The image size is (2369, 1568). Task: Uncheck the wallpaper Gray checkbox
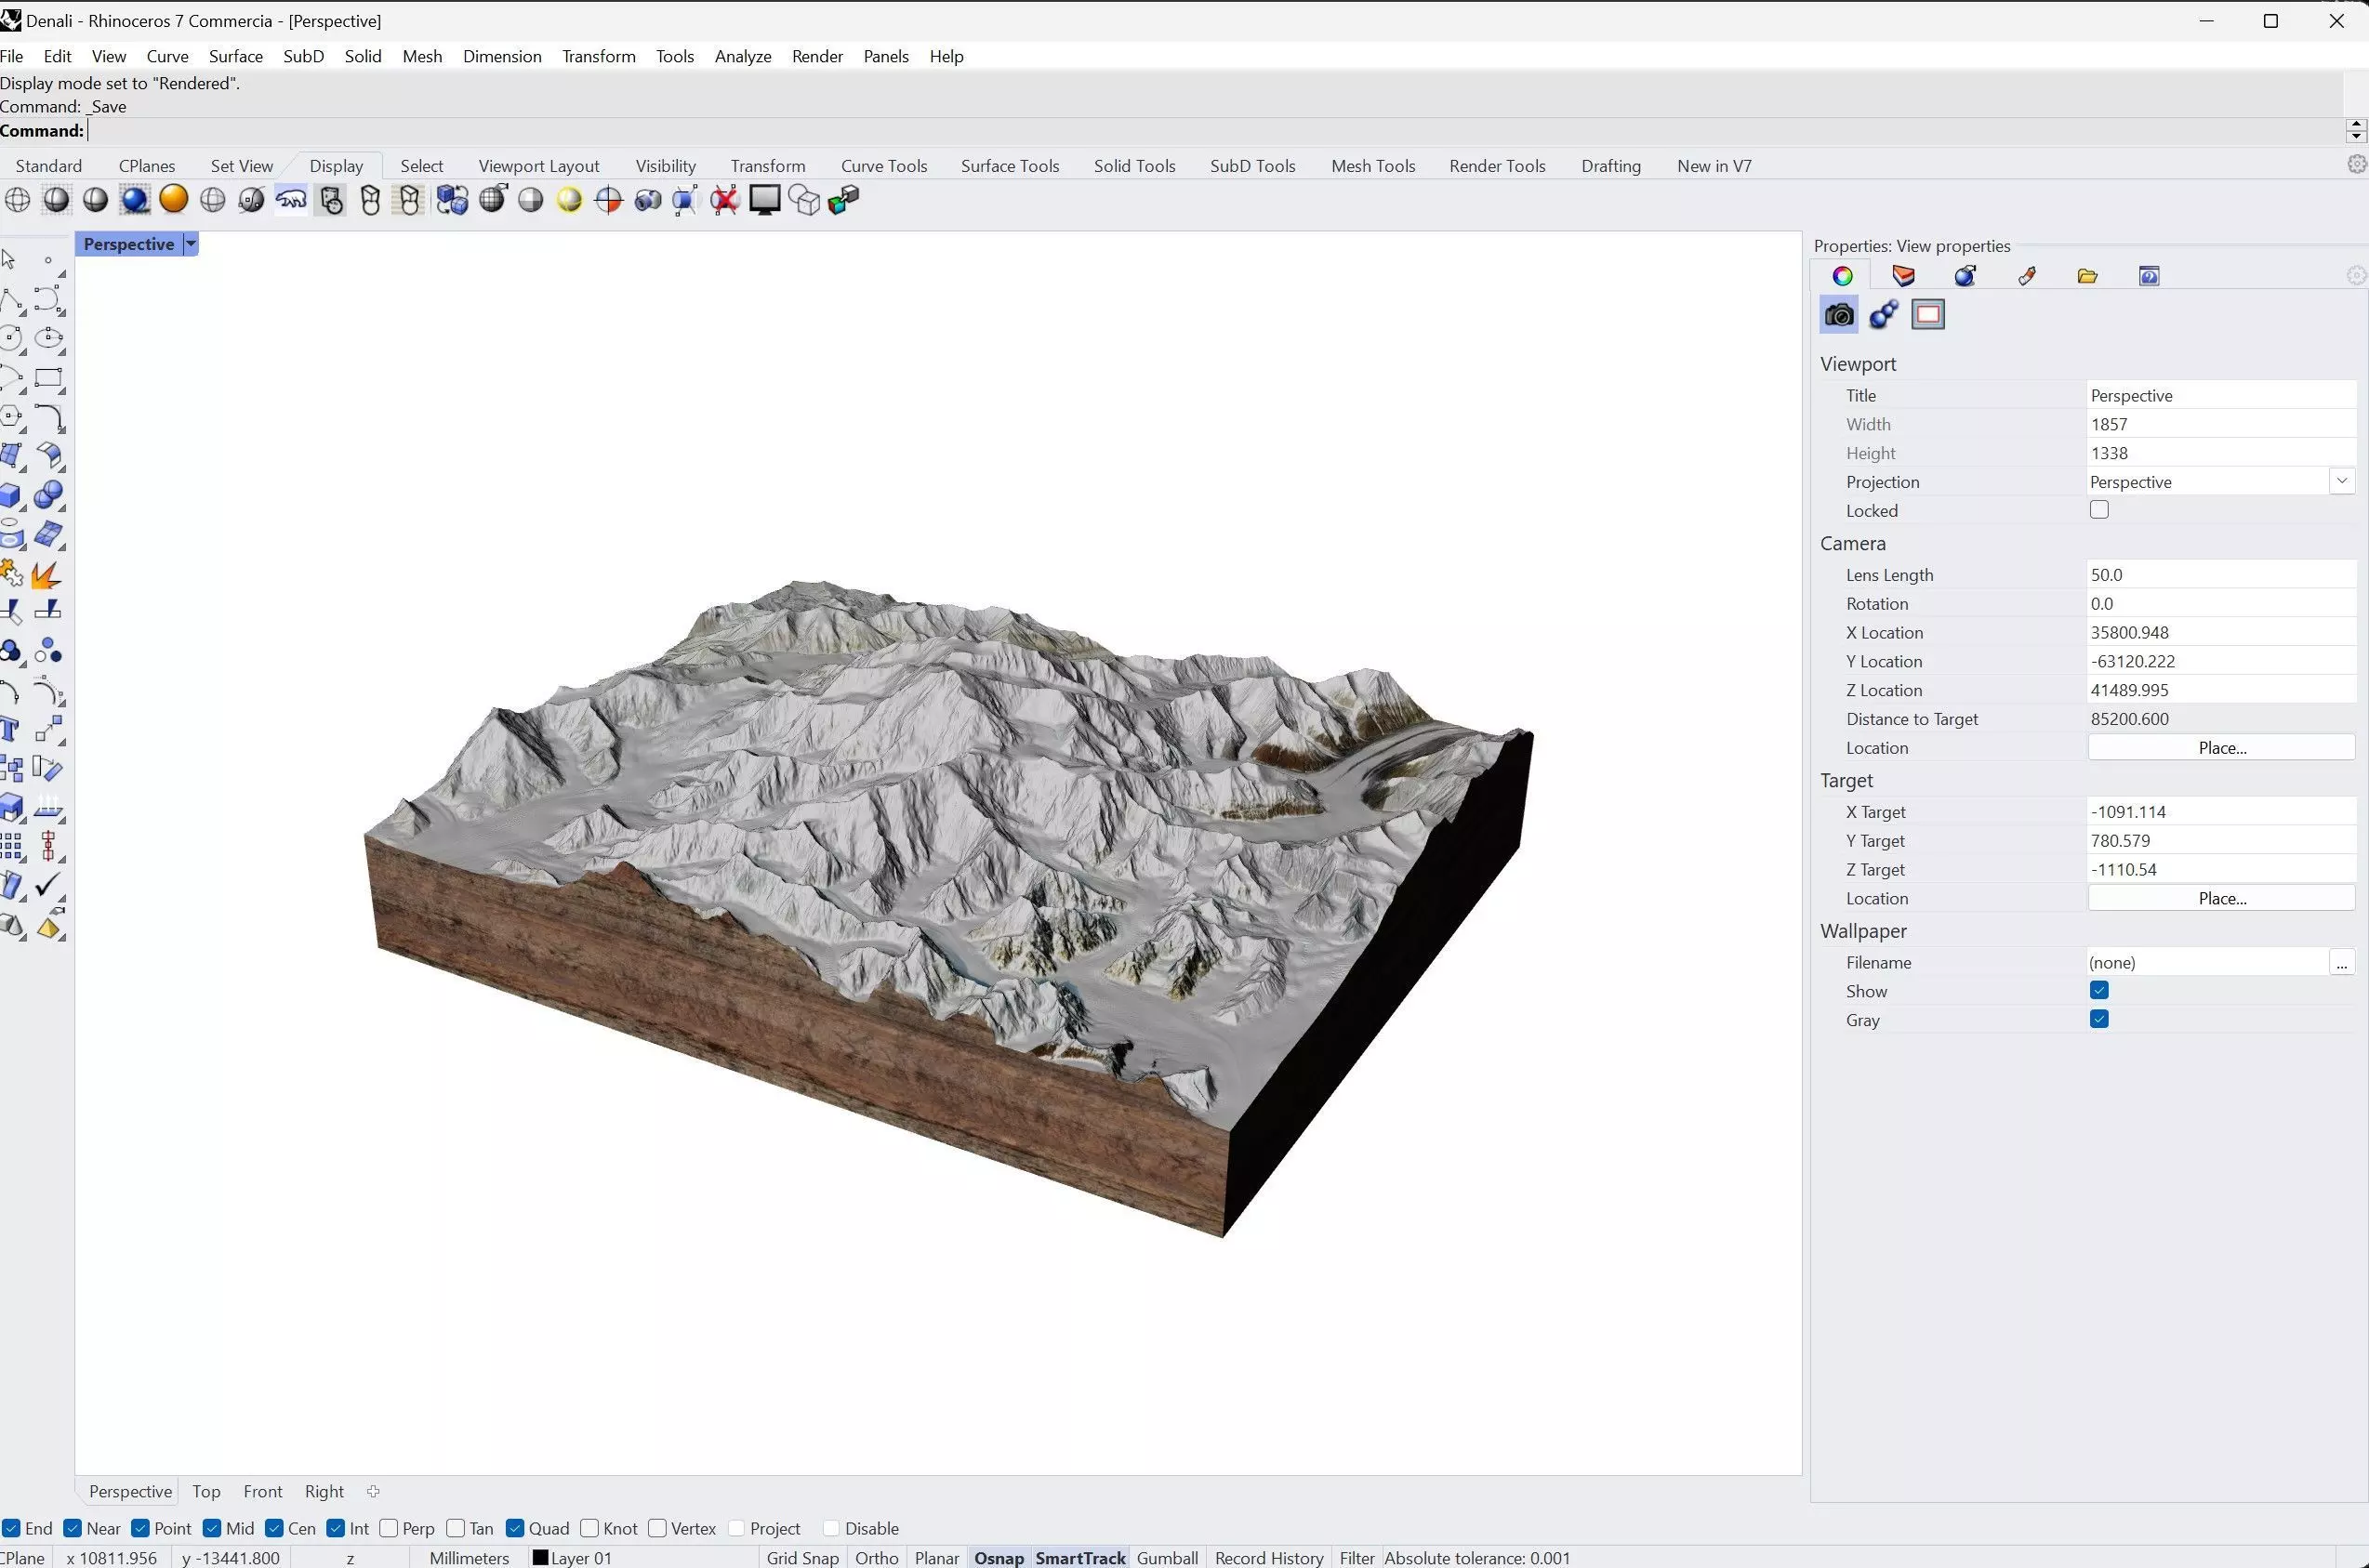(x=2099, y=1020)
